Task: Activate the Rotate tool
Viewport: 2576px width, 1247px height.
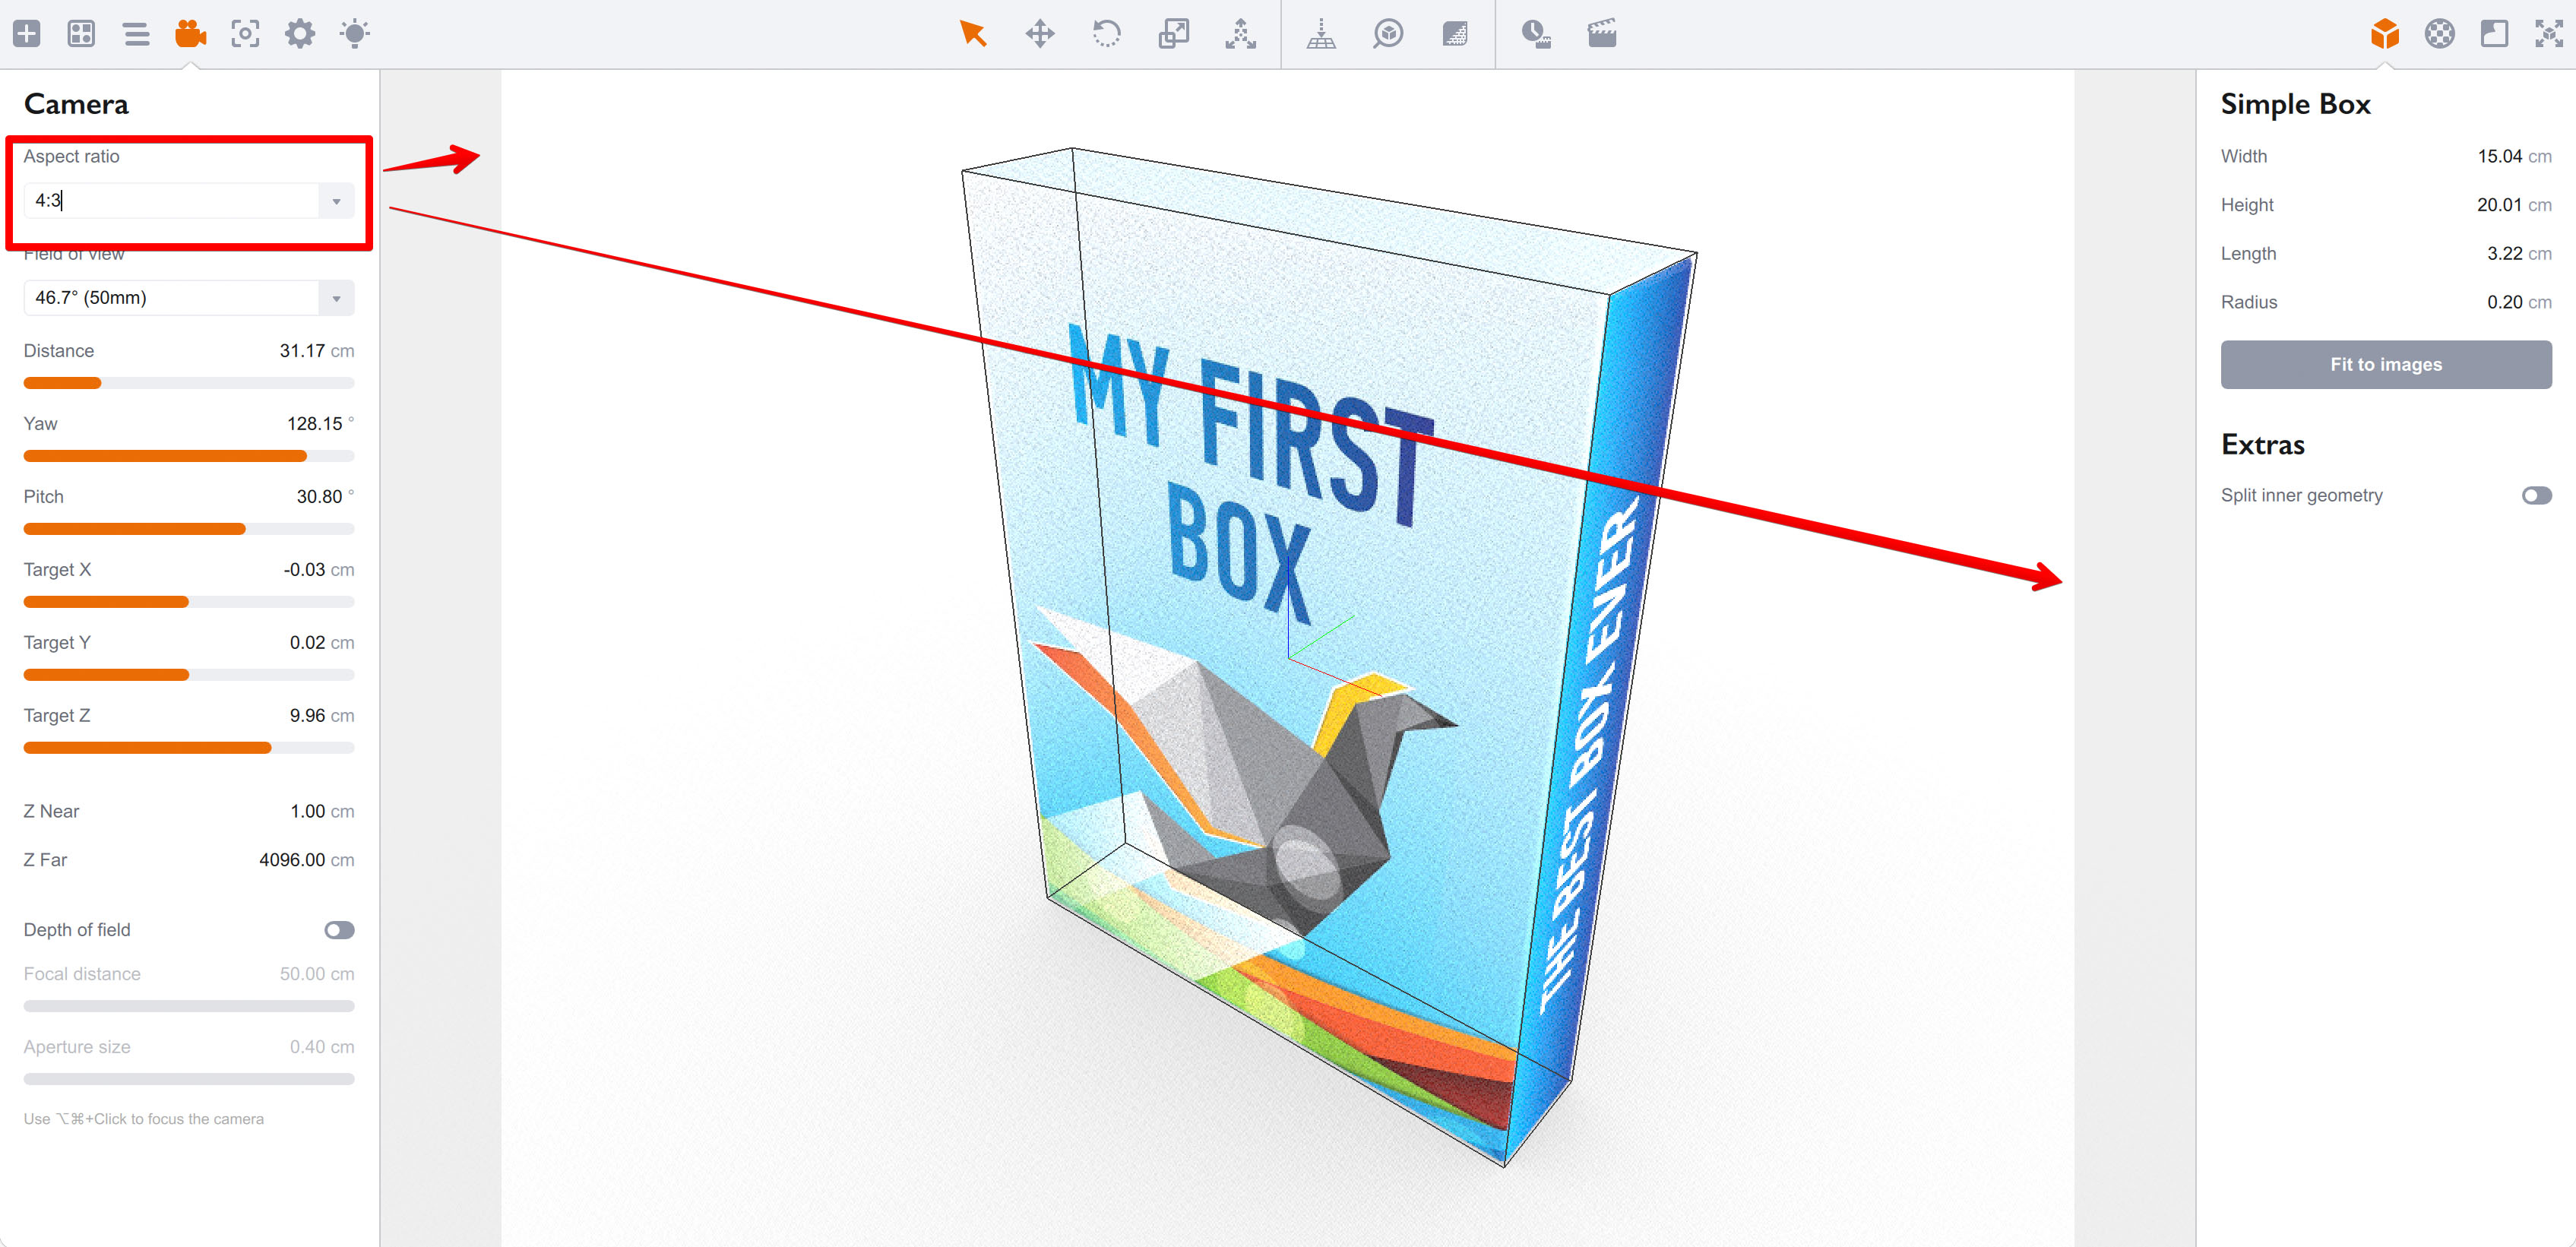Action: pyautogui.click(x=1106, y=34)
